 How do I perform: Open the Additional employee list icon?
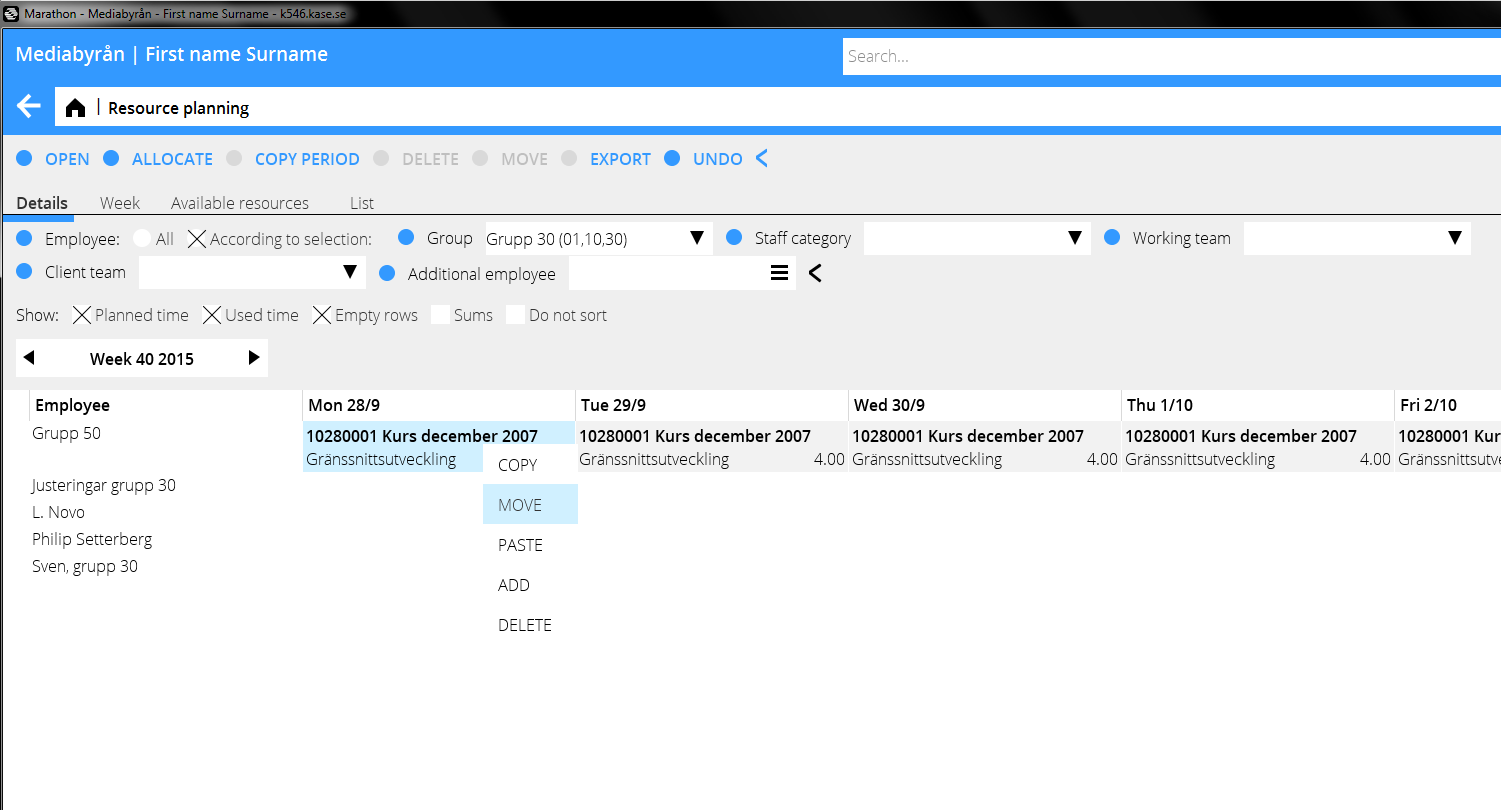coord(779,273)
